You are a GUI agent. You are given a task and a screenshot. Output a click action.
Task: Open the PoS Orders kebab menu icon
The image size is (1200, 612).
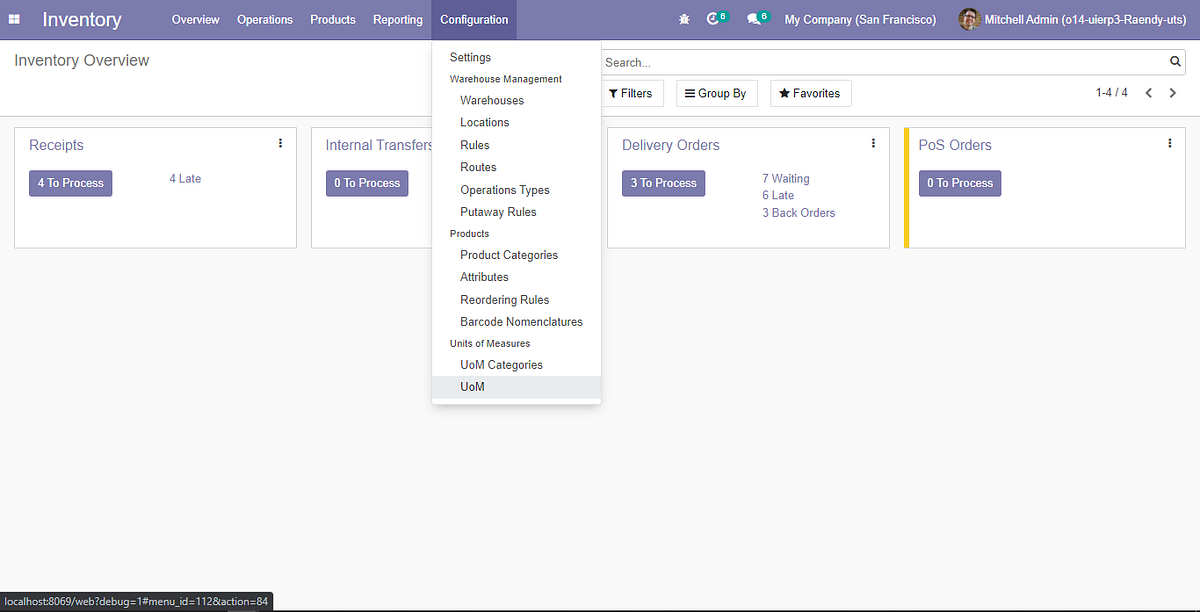pyautogui.click(x=1169, y=142)
